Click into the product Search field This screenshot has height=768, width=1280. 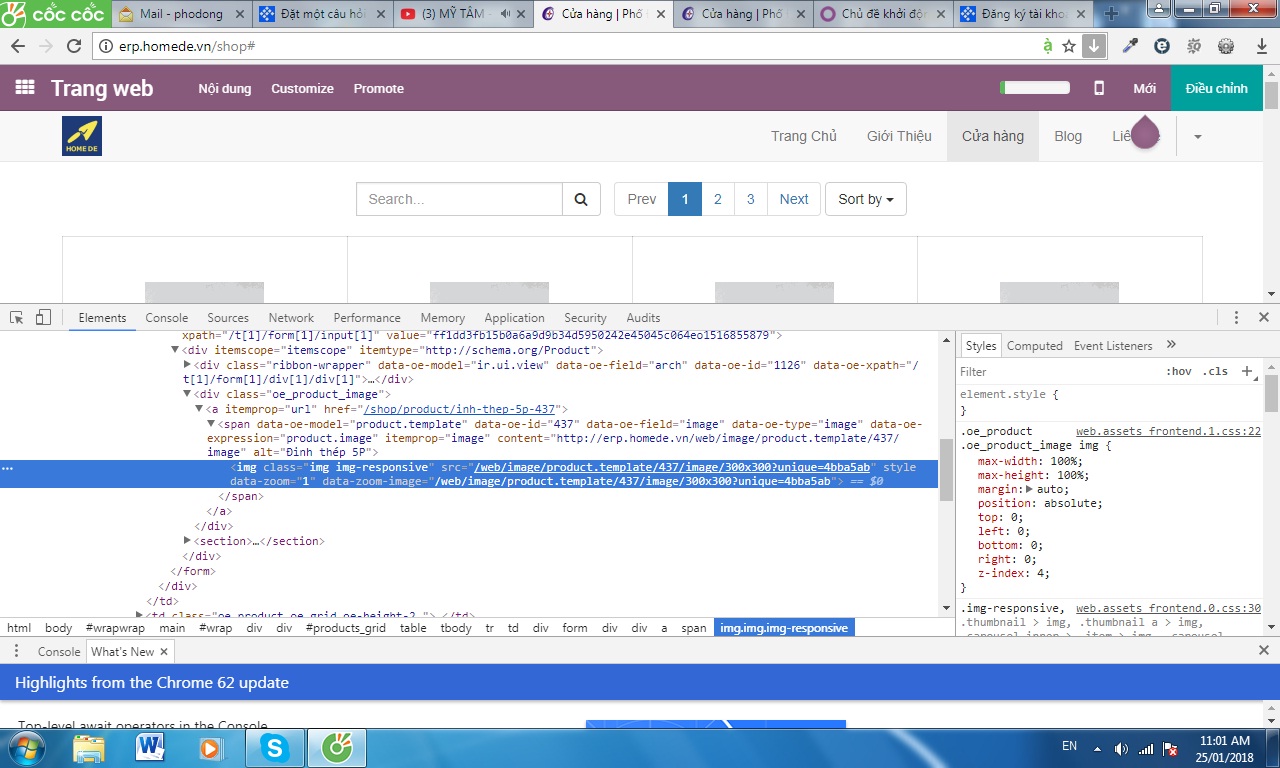click(x=459, y=199)
